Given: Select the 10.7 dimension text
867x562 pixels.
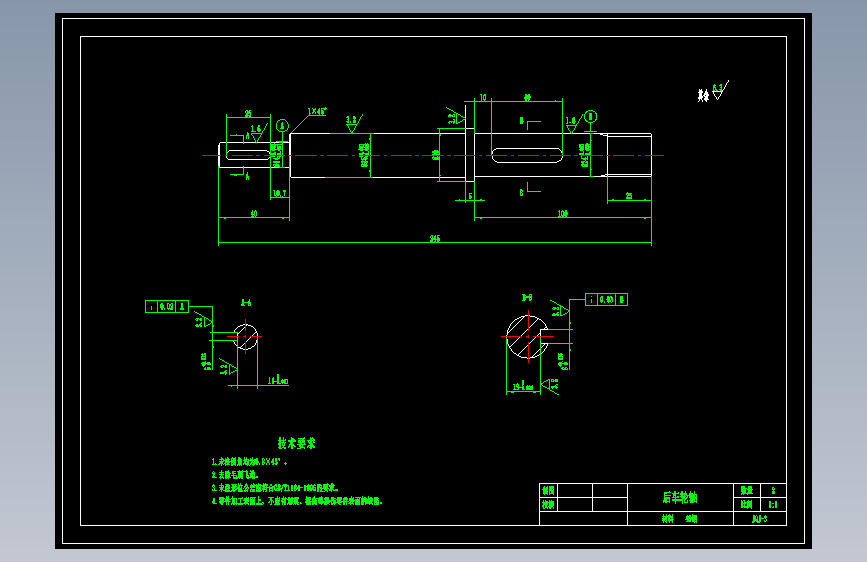Looking at the screenshot, I should click(280, 194).
